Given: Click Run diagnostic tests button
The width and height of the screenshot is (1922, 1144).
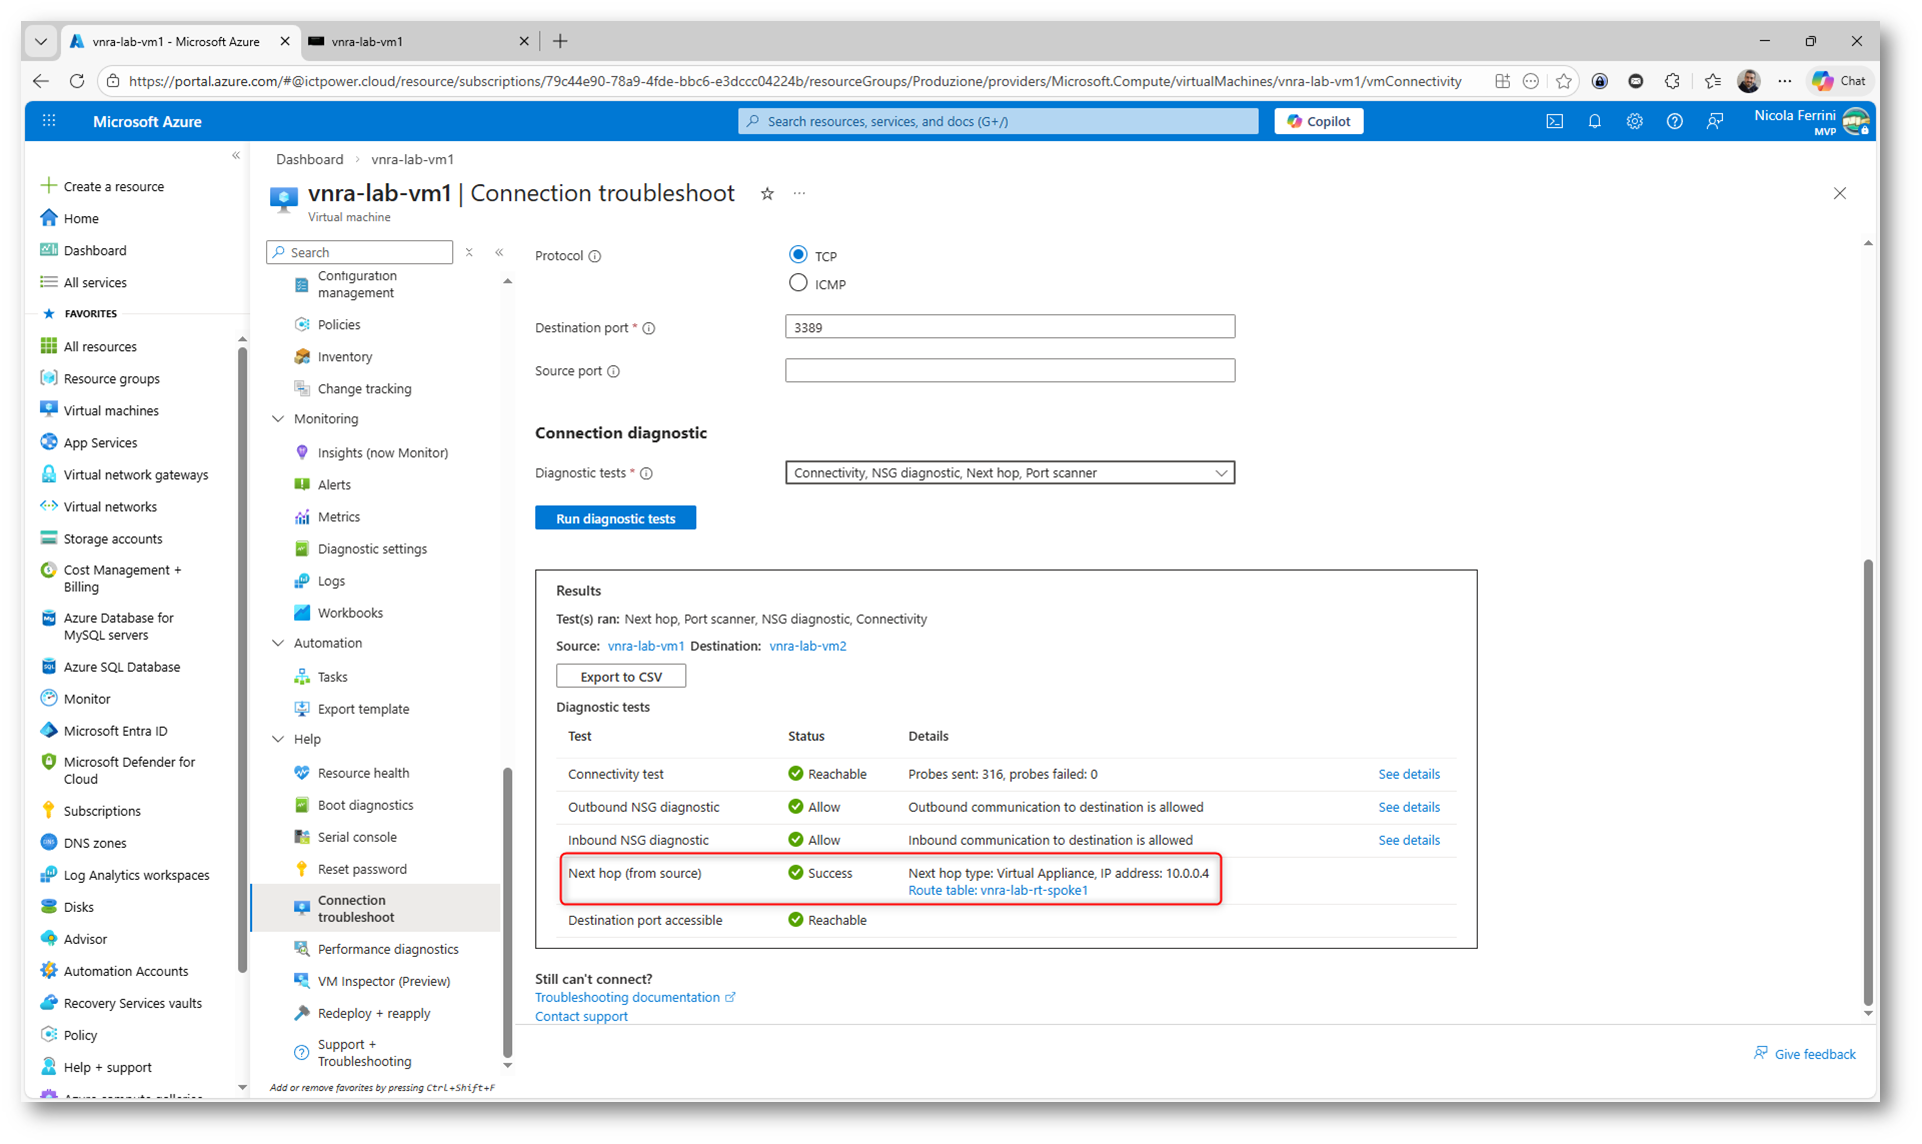Looking at the screenshot, I should 615,518.
